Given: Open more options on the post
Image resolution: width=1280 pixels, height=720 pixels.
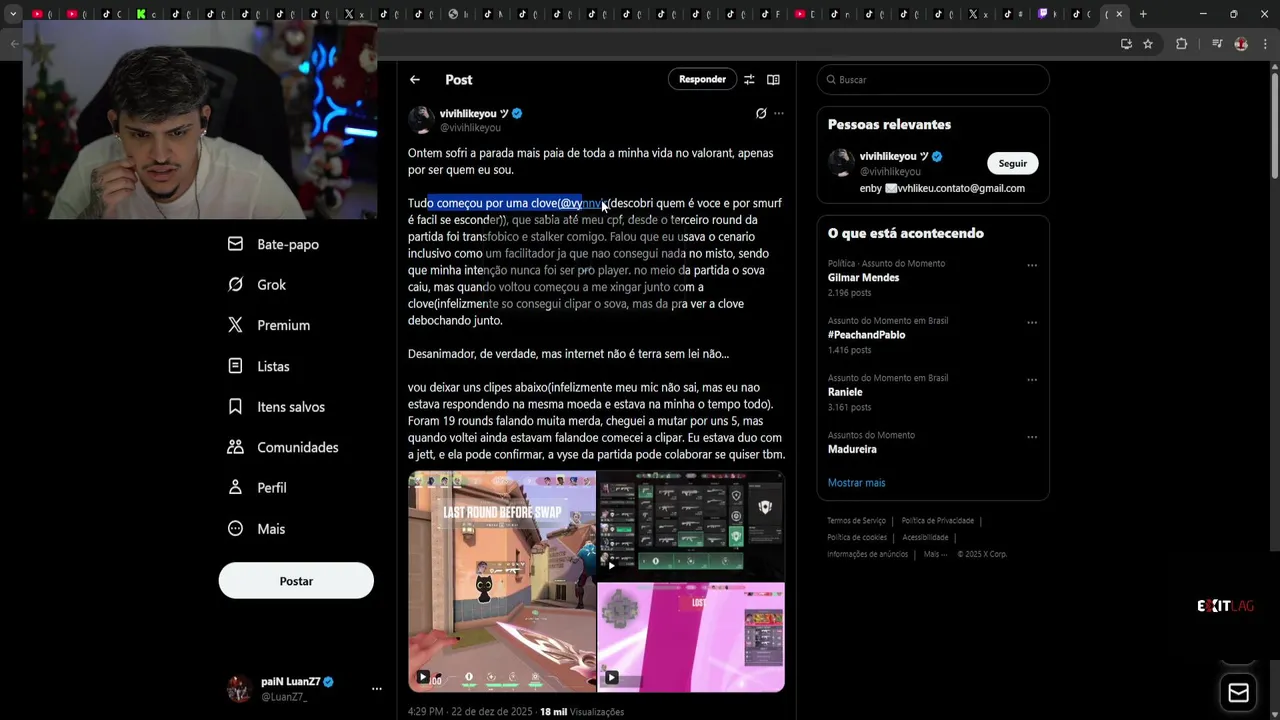Looking at the screenshot, I should click(779, 114).
